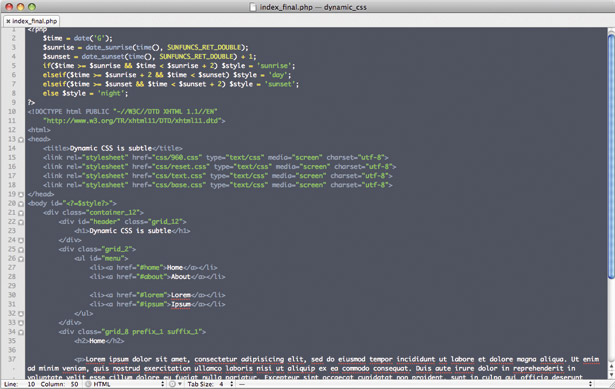Viewport: 615px width, 389px height.
Task: Click the Column value in status bar
Action: (x=74, y=384)
